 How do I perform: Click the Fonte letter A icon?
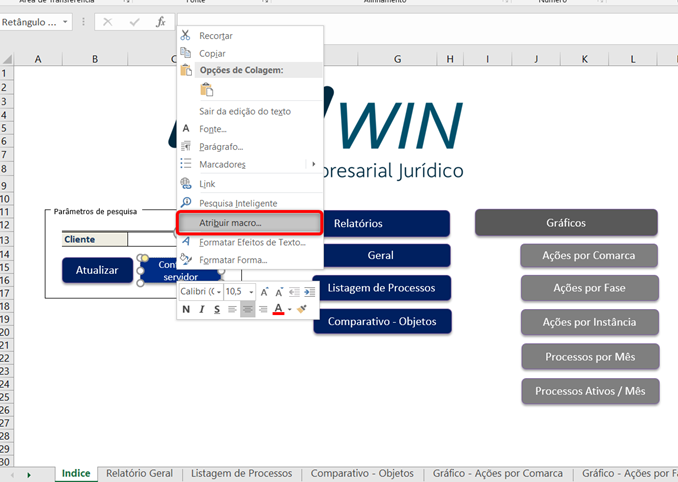pos(186,128)
